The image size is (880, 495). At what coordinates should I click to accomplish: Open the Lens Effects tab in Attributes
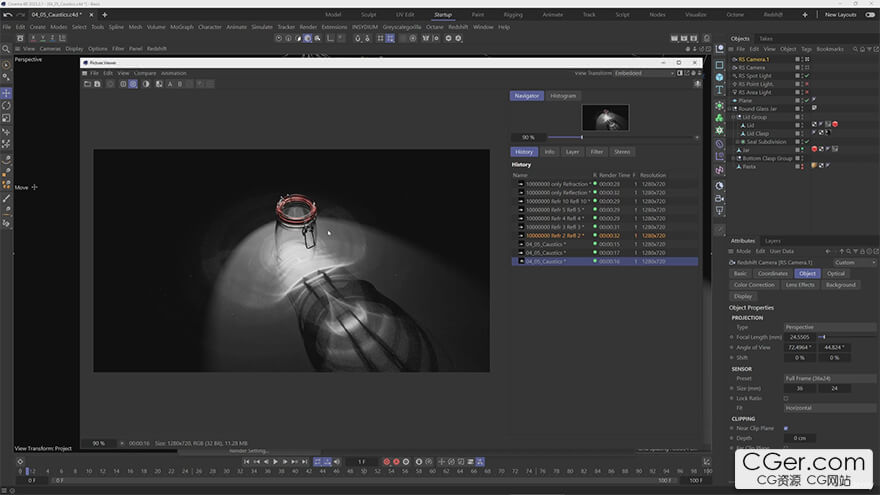coord(800,285)
